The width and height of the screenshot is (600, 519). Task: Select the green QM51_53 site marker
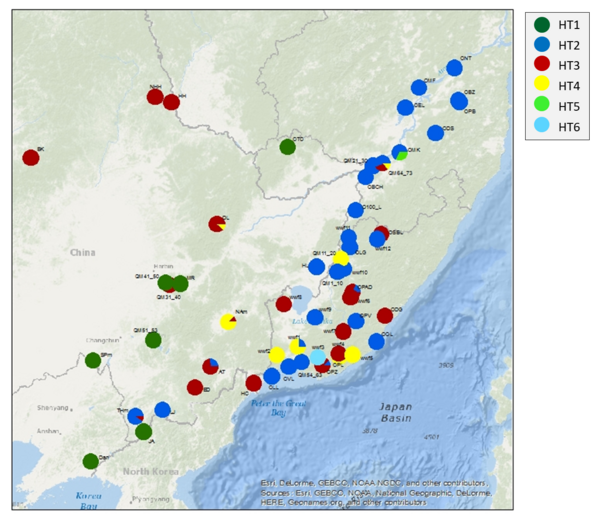153,340
